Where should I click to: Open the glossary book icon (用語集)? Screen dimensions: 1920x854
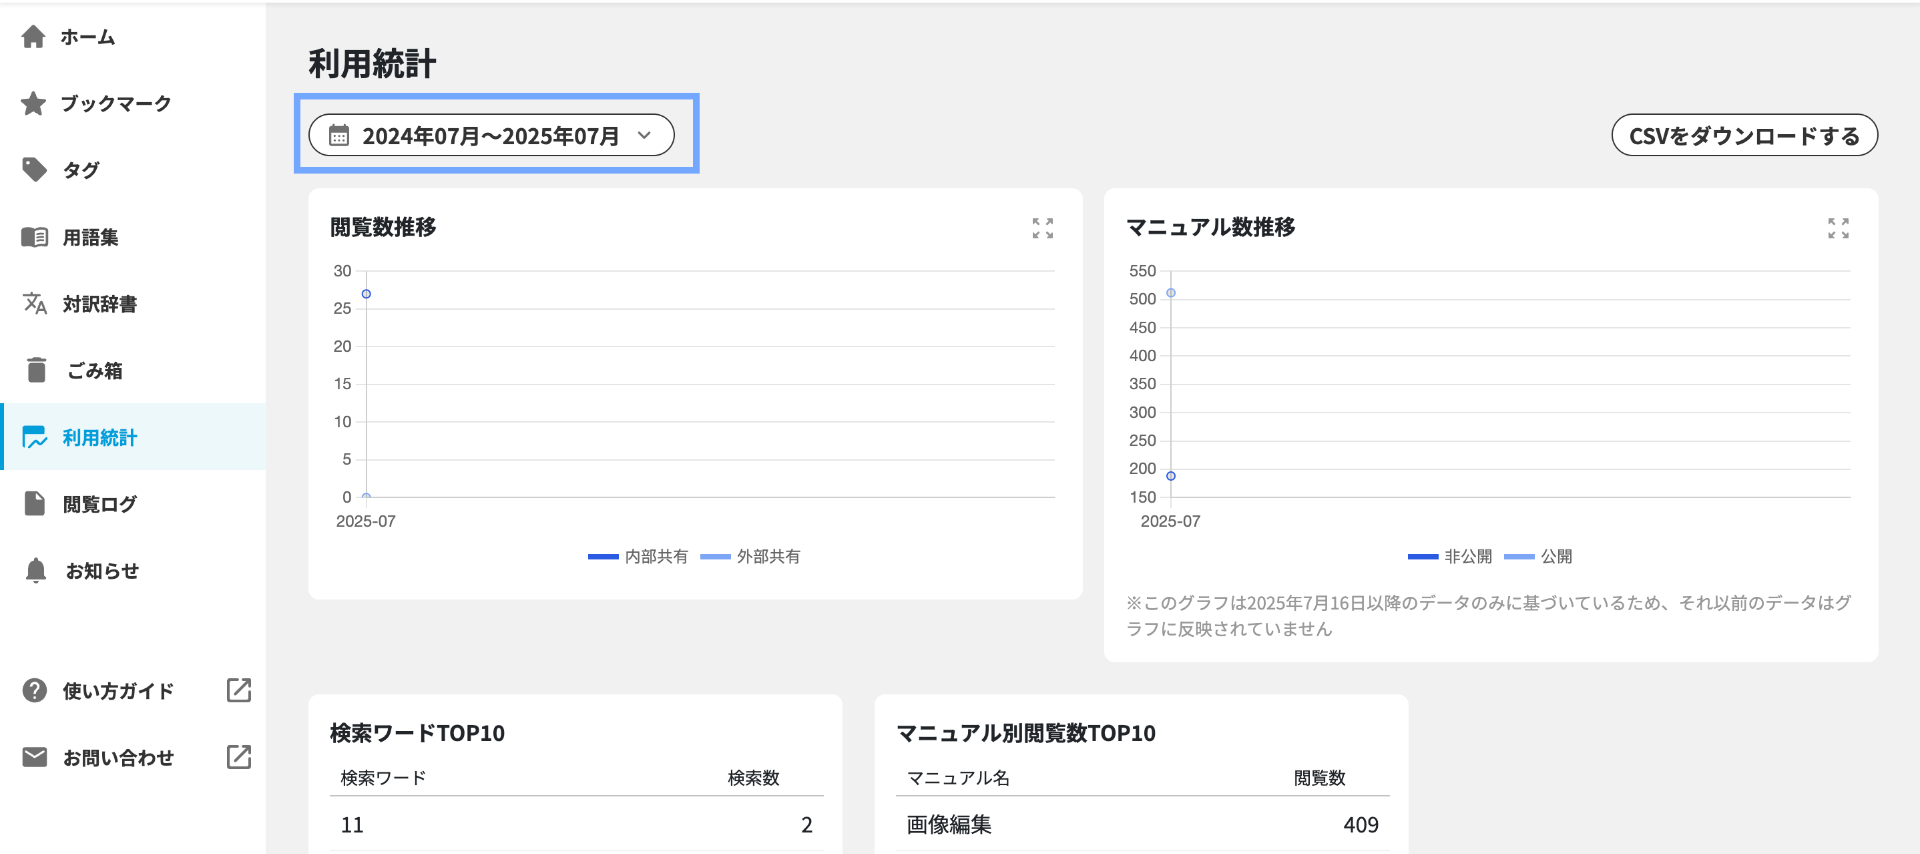34,237
